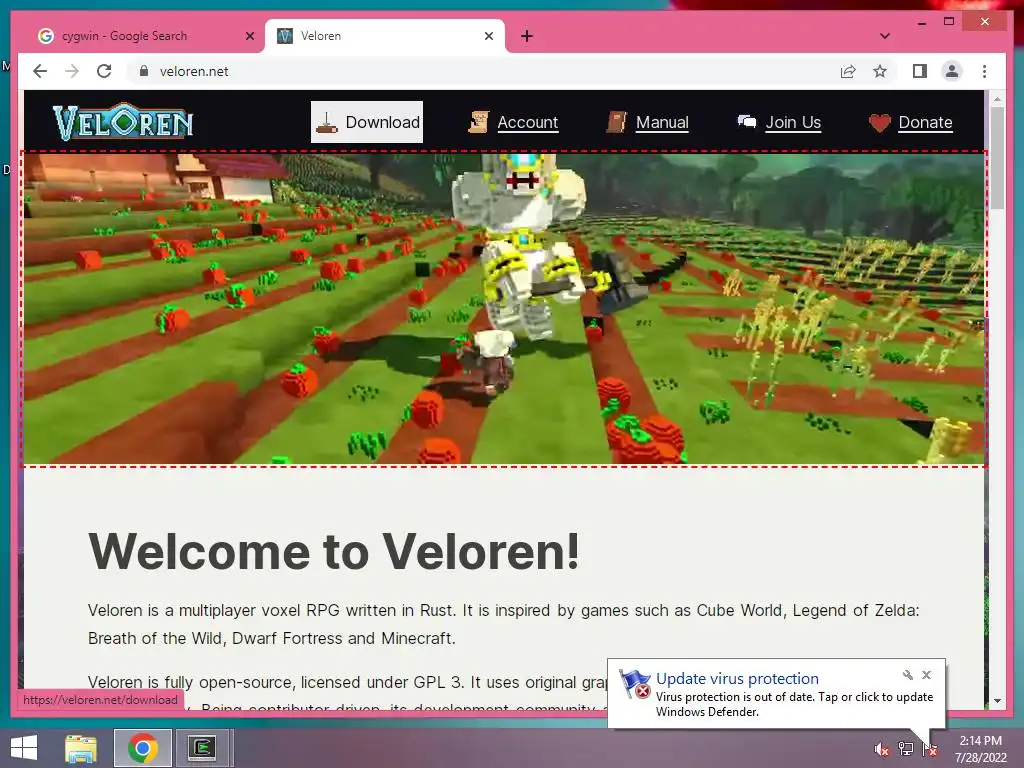Click the scrollbar up arrow
The width and height of the screenshot is (1024, 768).
tap(997, 99)
